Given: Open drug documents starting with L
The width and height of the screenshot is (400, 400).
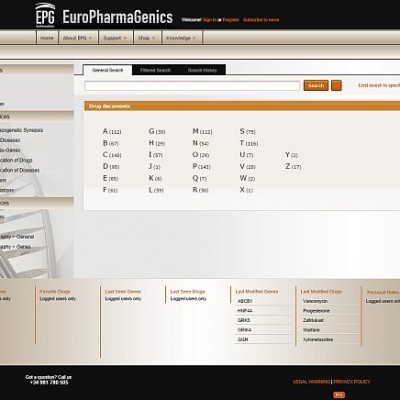Looking at the screenshot, I should click(156, 190).
